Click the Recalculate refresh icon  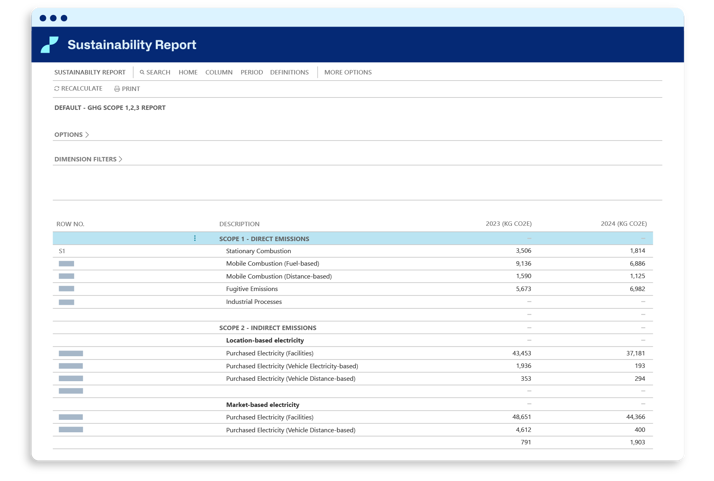point(57,89)
